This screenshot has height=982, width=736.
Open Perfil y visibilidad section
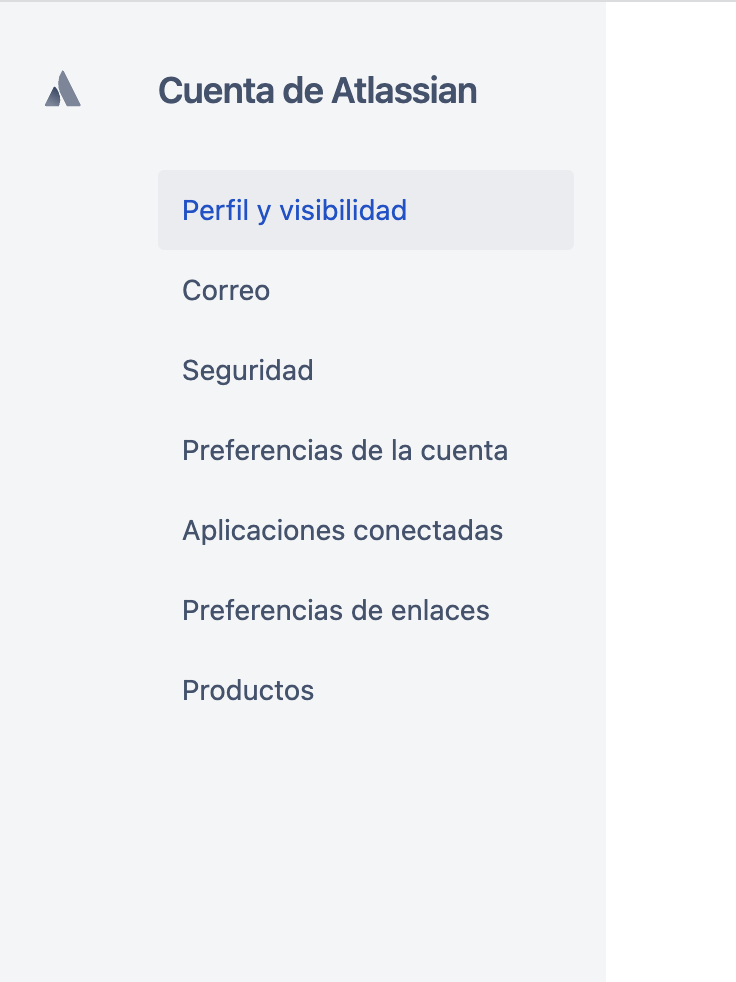pyautogui.click(x=294, y=211)
